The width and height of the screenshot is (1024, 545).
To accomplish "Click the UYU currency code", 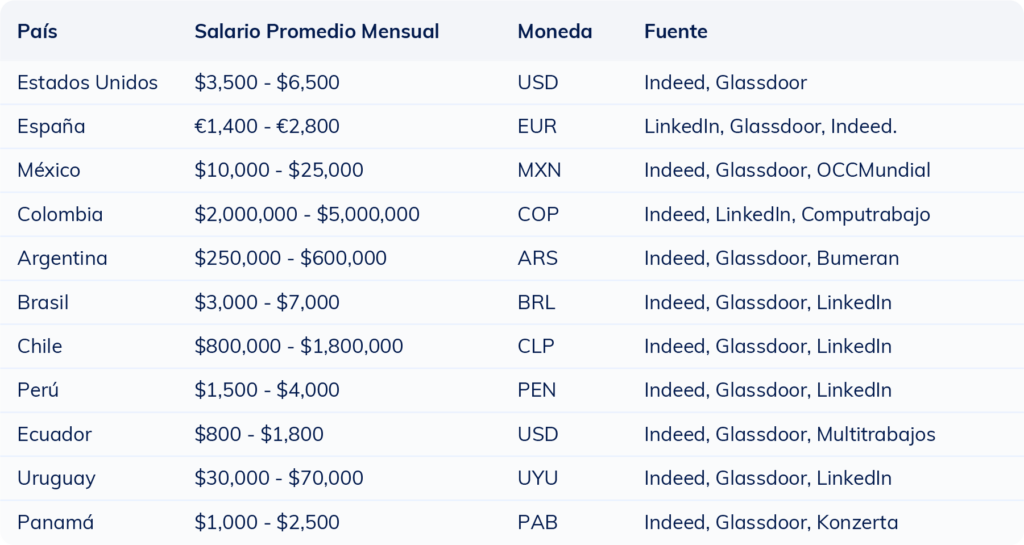I will pyautogui.click(x=536, y=479).
